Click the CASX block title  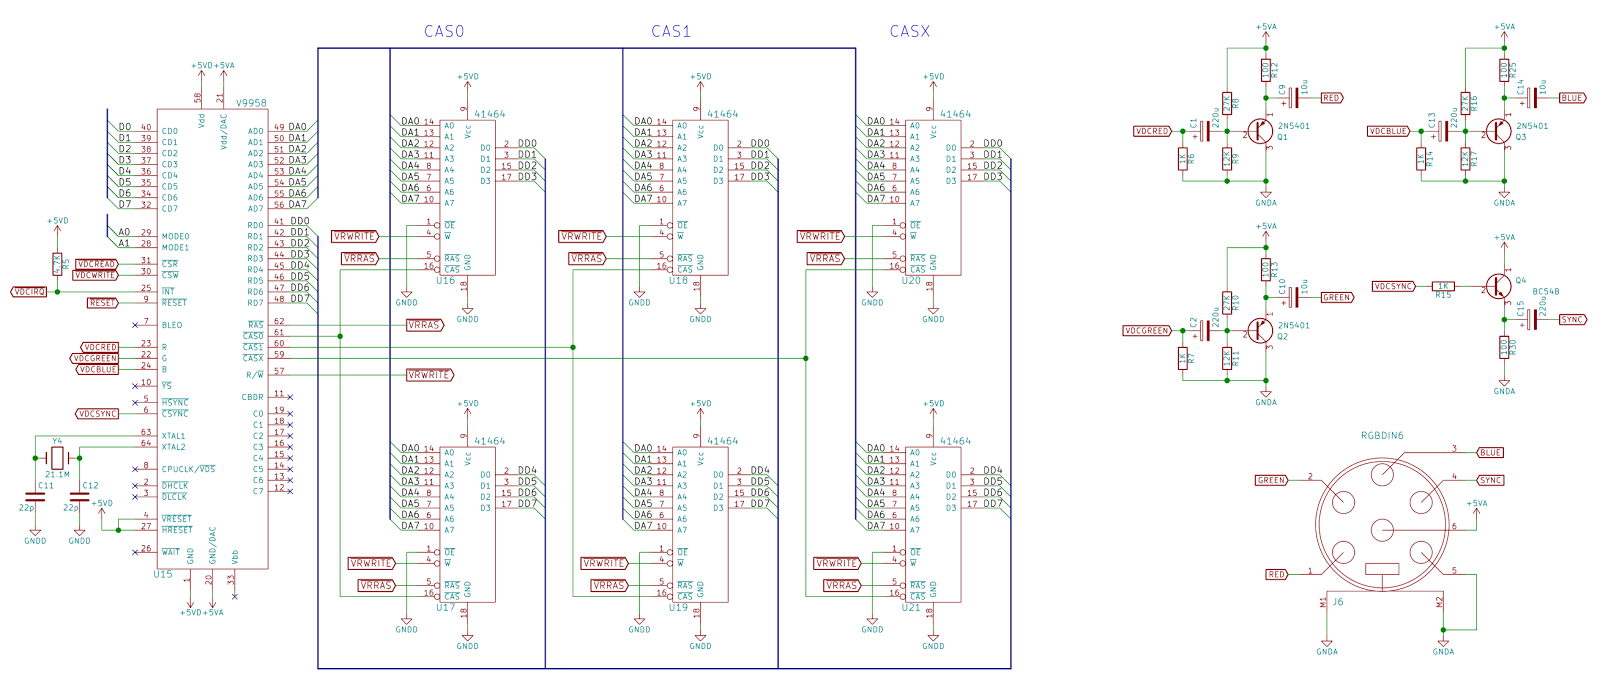tap(910, 31)
